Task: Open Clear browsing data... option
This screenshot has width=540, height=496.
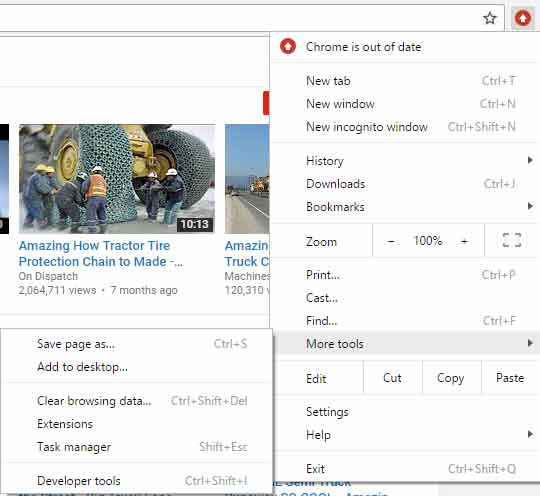Action: tap(137, 401)
